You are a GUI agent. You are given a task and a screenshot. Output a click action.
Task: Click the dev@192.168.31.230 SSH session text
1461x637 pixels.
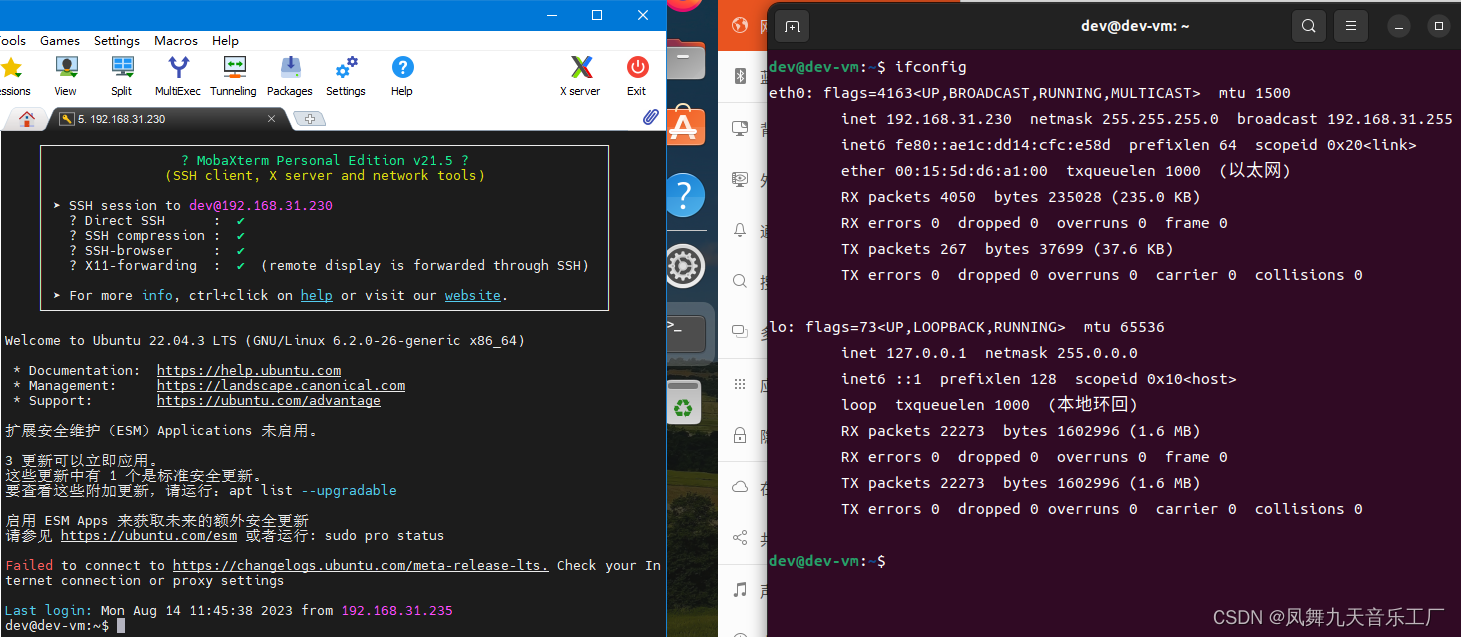[x=261, y=206]
